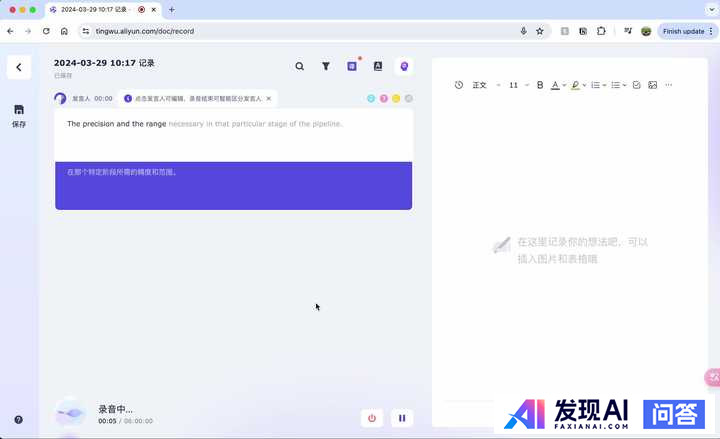This screenshot has height=439, width=720.
Task: Stop recording with the red power button
Action: pyautogui.click(x=372, y=418)
